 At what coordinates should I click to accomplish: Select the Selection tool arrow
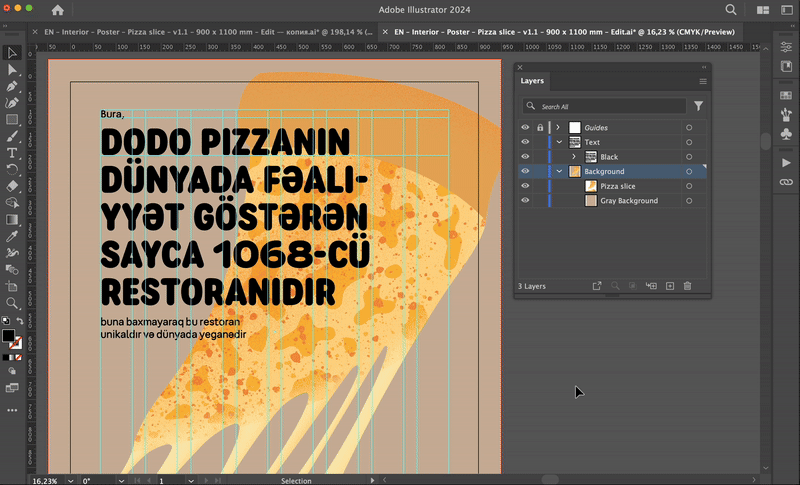click(12, 53)
